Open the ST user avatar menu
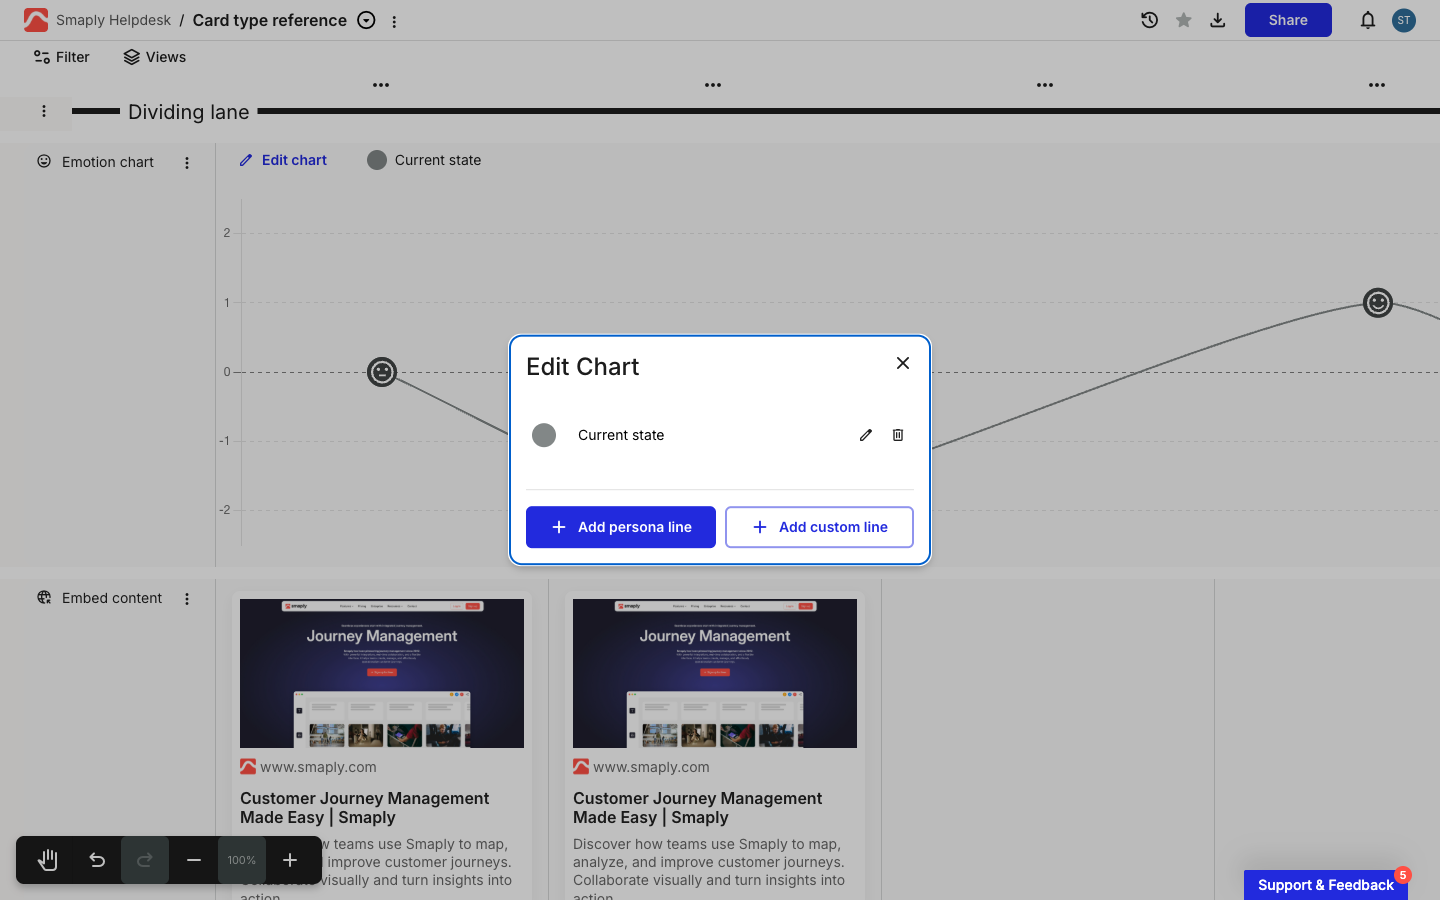 pyautogui.click(x=1404, y=20)
